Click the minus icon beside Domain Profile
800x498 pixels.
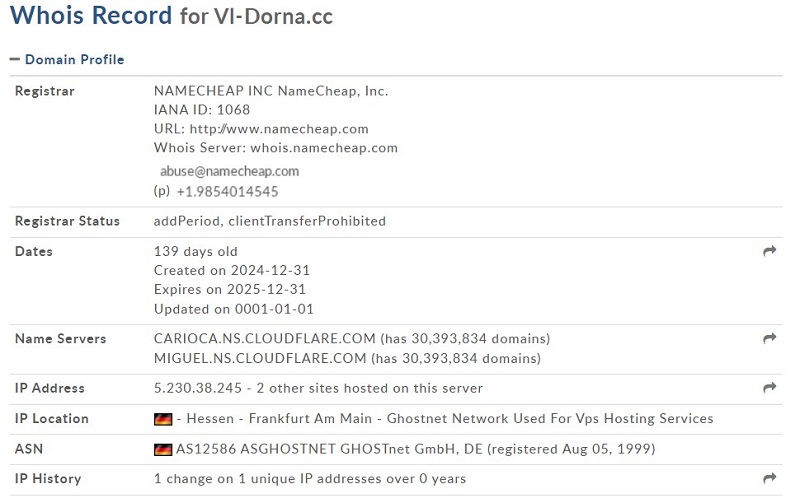click(x=15, y=60)
